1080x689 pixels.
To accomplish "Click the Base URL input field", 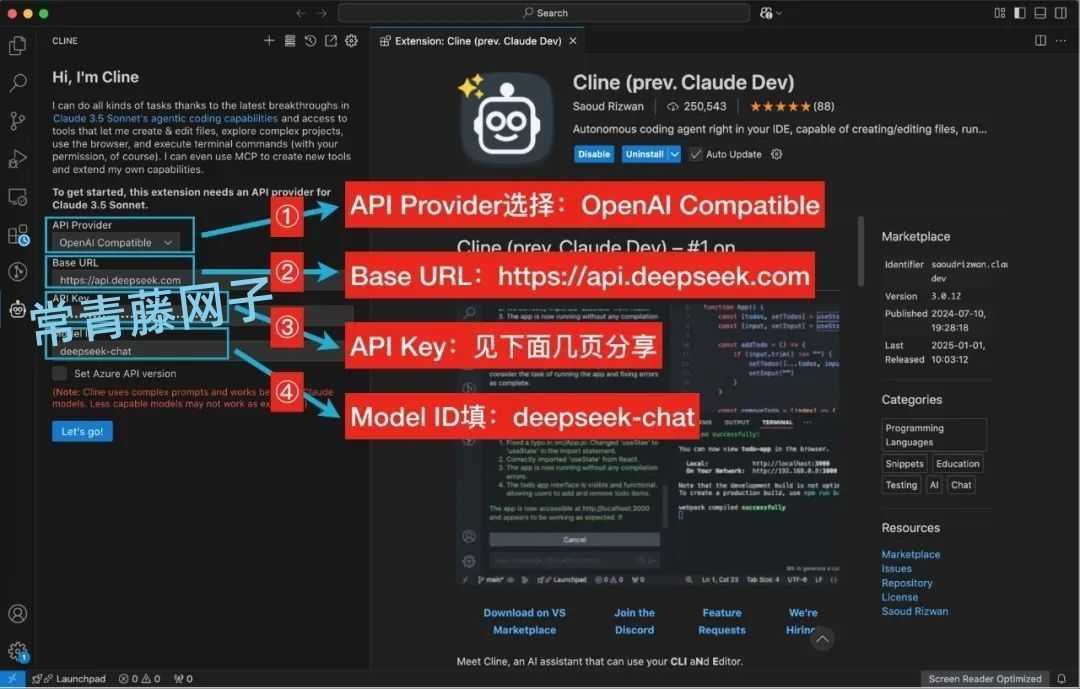I will [122, 280].
